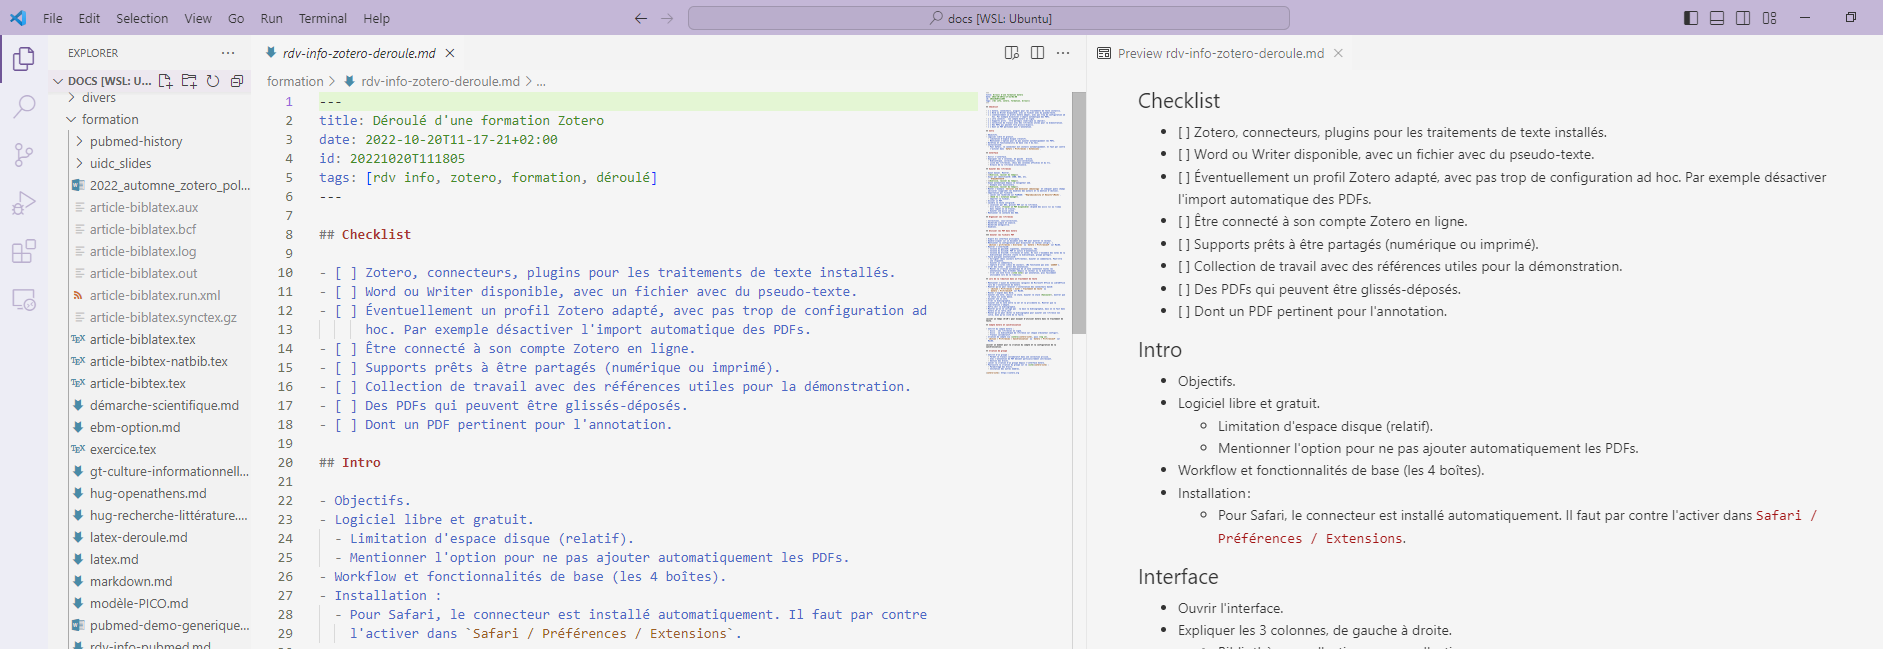1883x649 pixels.
Task: Open the Source Control view
Action: (x=24, y=154)
